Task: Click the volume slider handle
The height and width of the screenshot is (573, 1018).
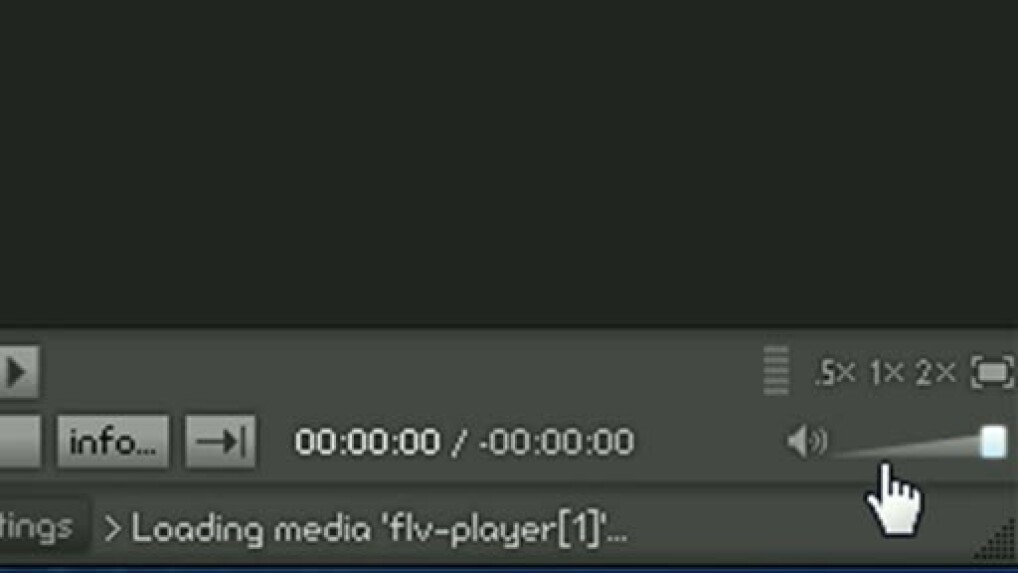Action: tap(993, 442)
